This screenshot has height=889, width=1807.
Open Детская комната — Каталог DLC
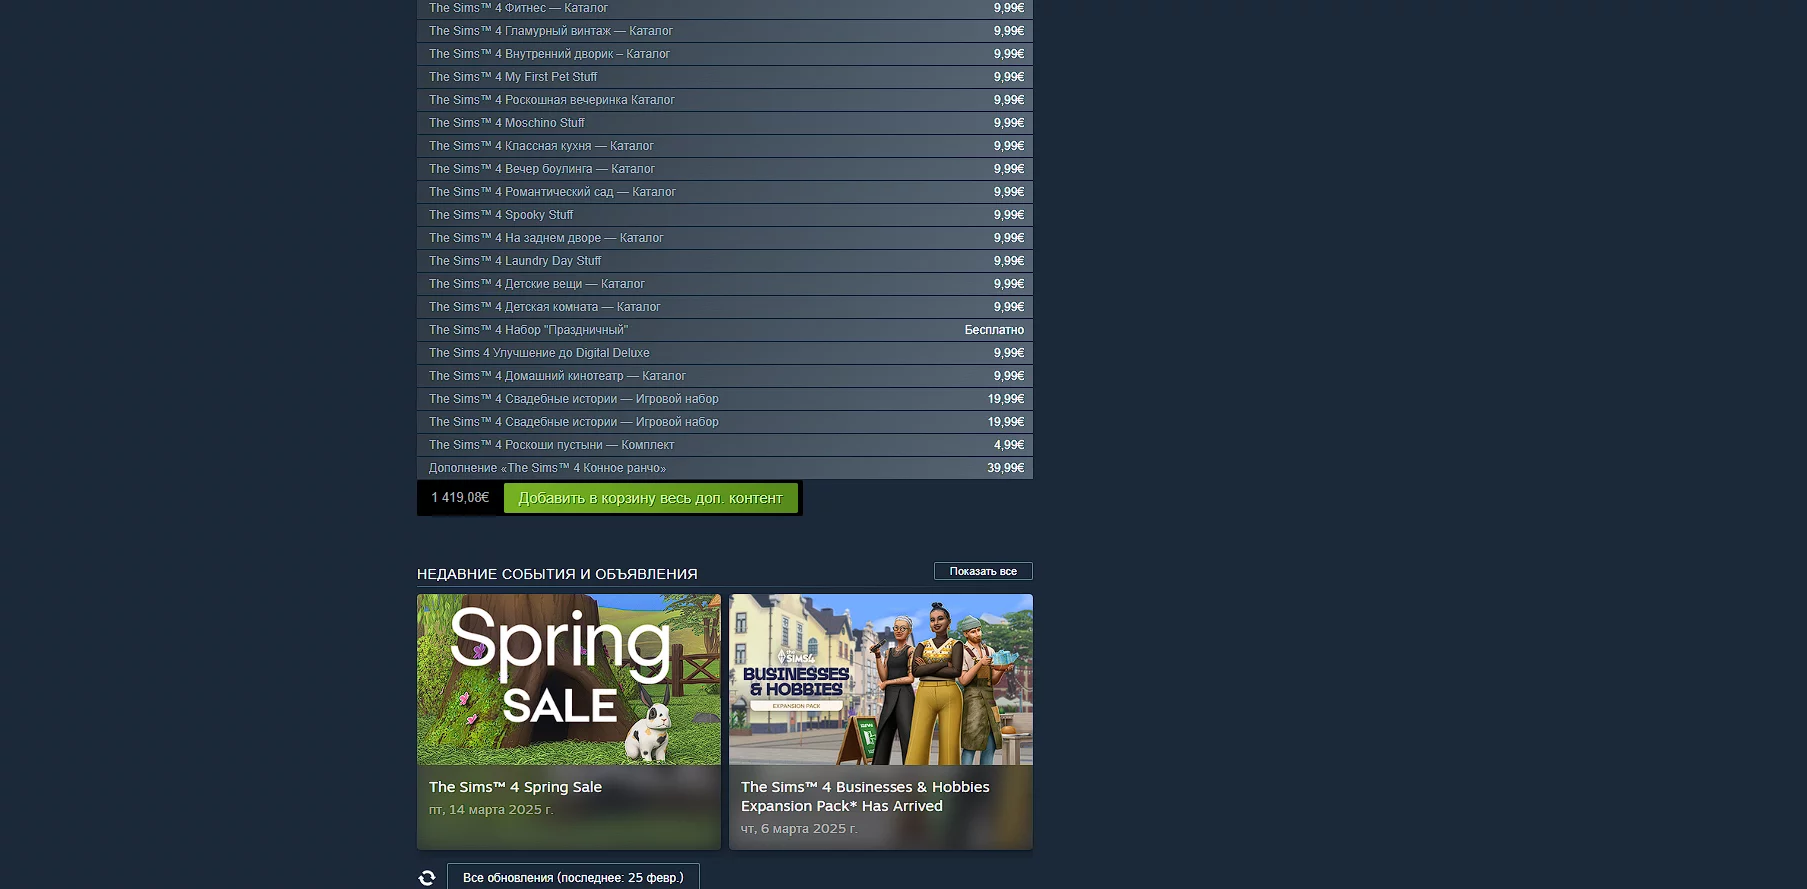(x=725, y=307)
